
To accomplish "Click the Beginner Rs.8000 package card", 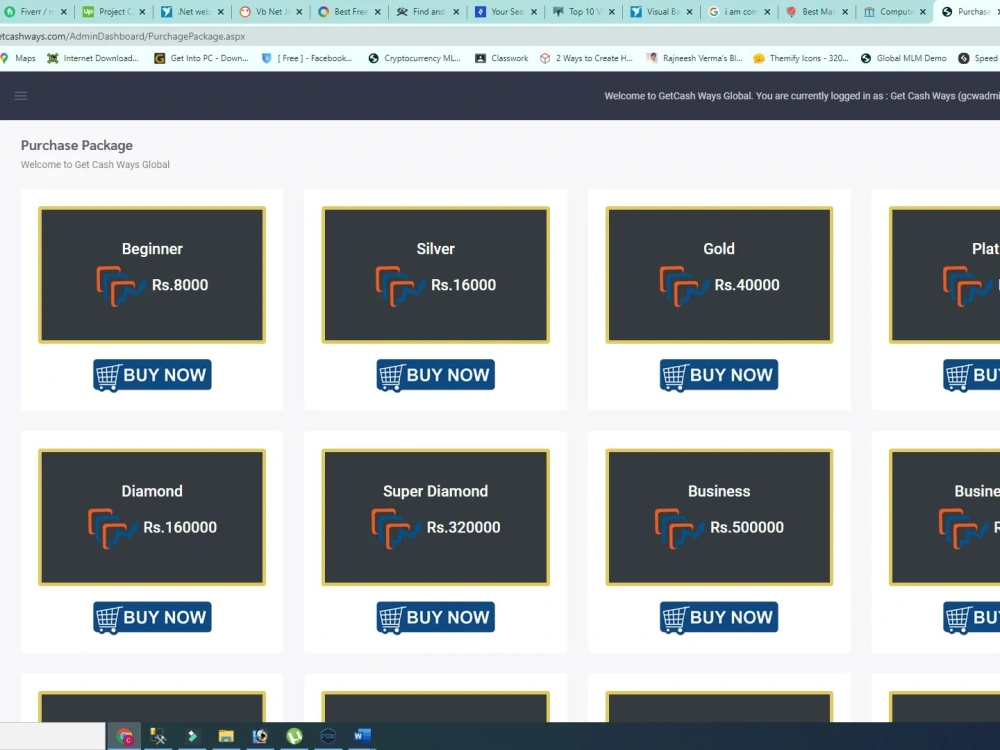I will click(152, 275).
